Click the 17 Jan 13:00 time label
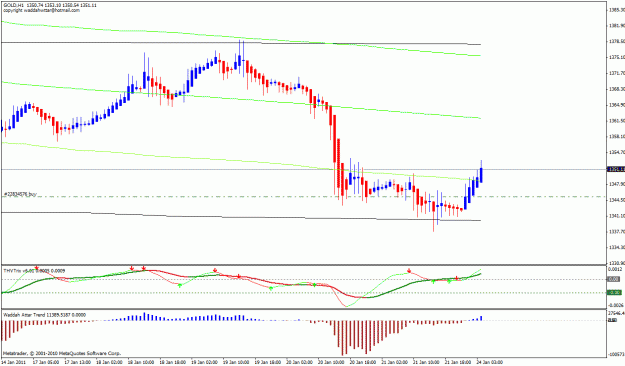Screen dimensions: 625x366 pos(77,362)
